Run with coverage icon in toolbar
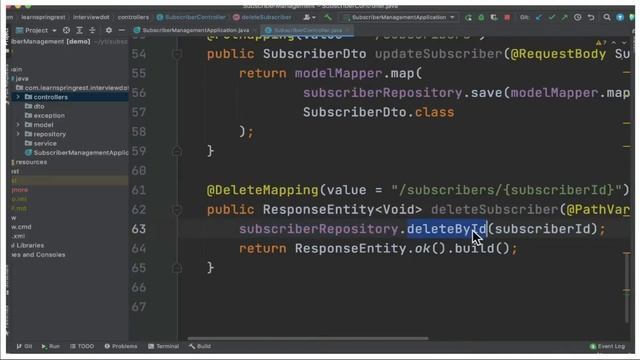Viewport: 640px width, 360px height. pyautogui.click(x=494, y=18)
